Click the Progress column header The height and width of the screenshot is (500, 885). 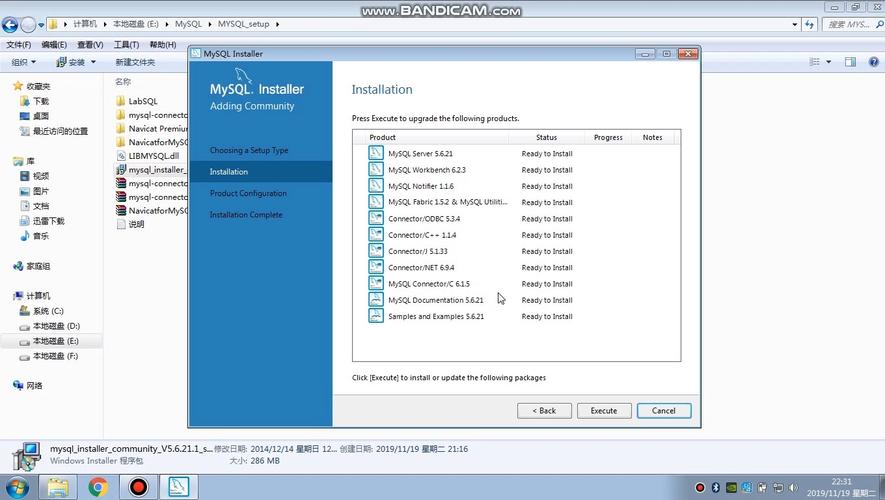point(608,137)
